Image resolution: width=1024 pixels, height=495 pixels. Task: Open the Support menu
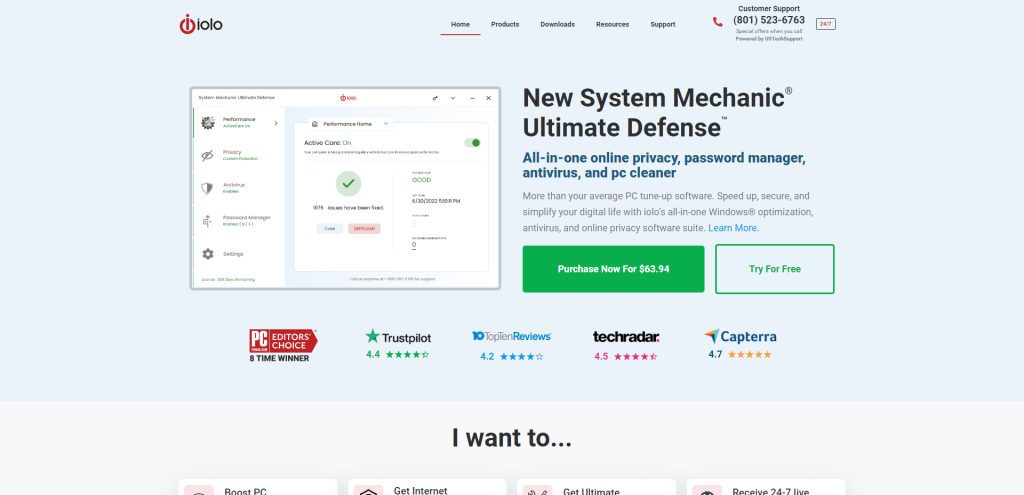[x=663, y=24]
